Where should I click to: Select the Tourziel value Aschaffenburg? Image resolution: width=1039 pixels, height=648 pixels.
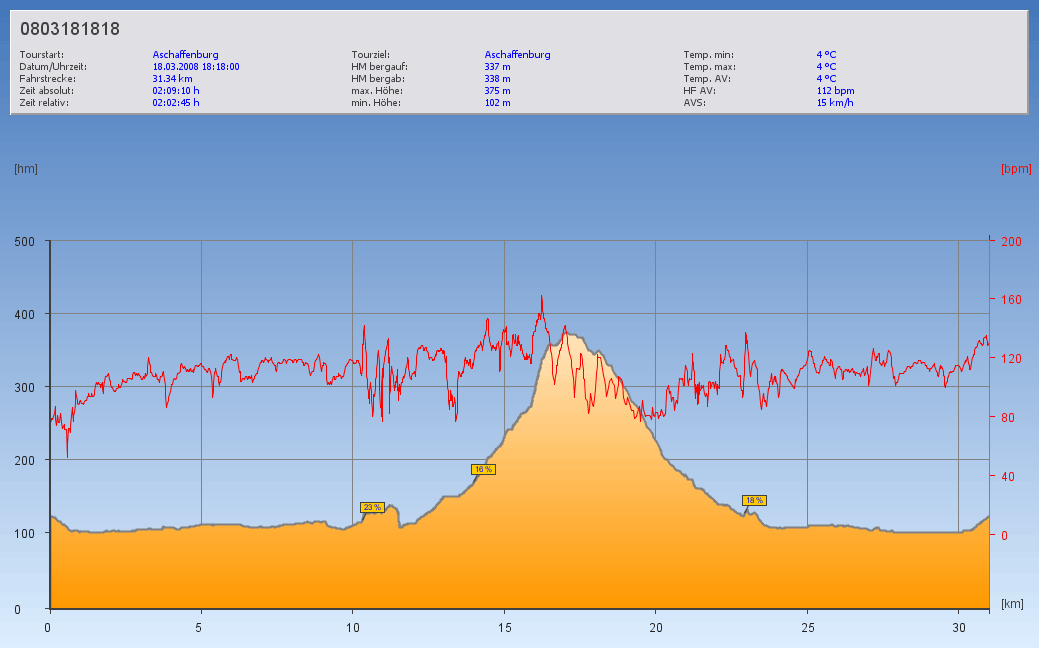pyautogui.click(x=517, y=55)
